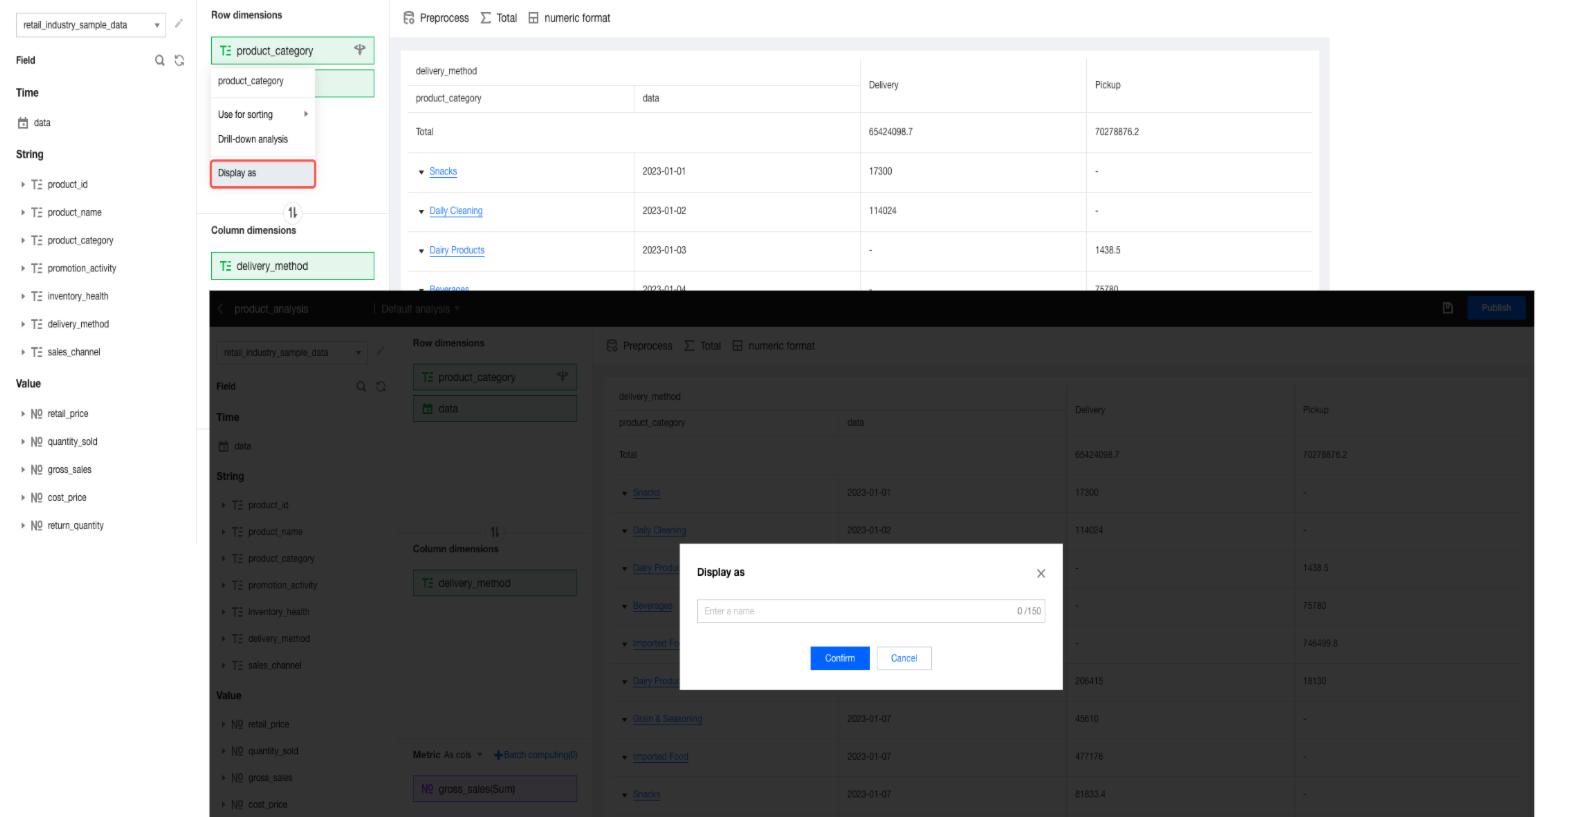Open Dairy Products link in upper table

click(x=457, y=251)
